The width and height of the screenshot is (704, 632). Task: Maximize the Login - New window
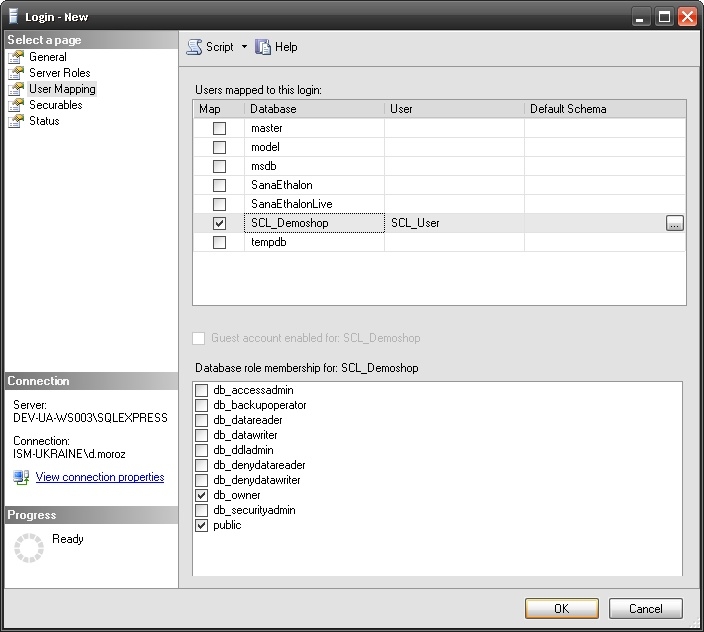click(x=664, y=17)
